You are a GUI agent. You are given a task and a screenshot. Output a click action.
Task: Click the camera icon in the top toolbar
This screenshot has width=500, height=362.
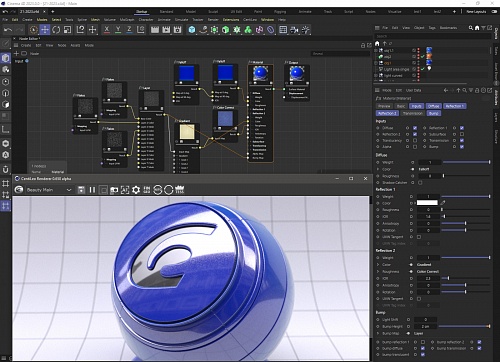click(x=294, y=30)
